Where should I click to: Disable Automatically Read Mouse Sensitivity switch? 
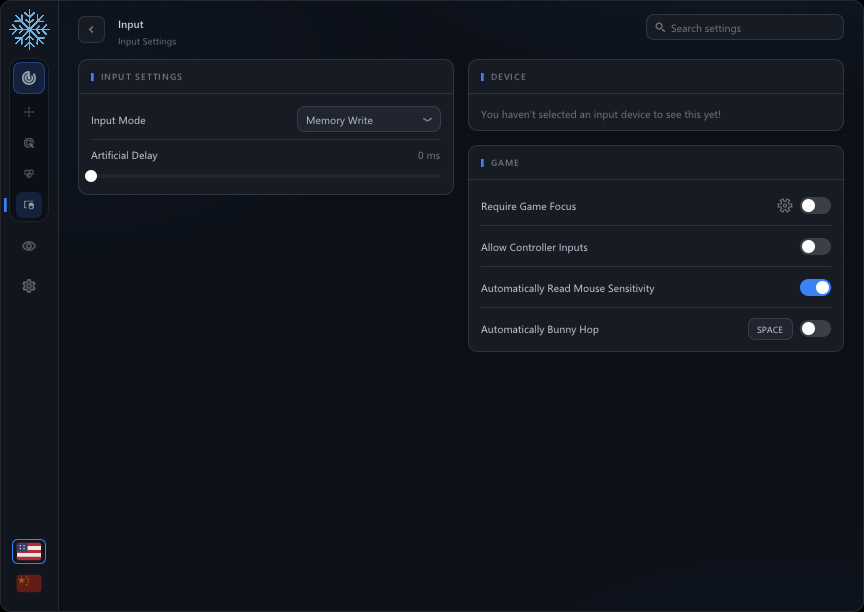(x=815, y=288)
